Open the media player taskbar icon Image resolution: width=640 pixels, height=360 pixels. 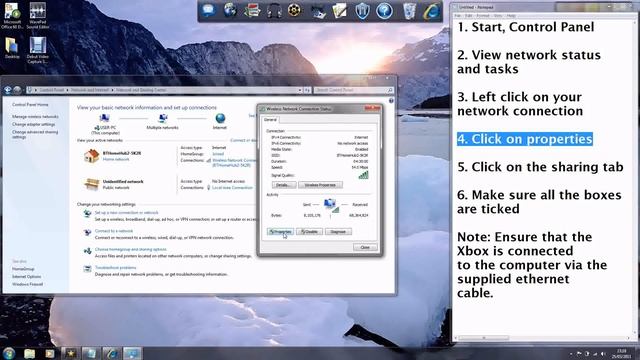click(x=49, y=353)
